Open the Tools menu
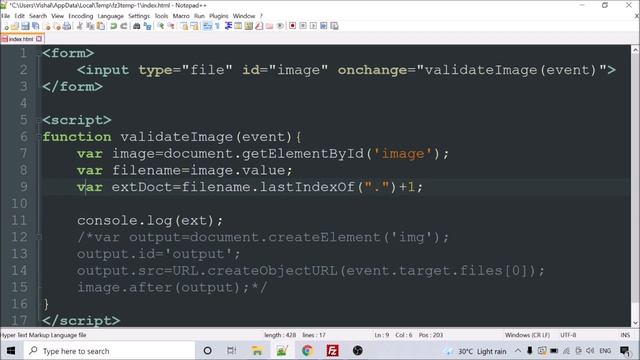Screen dimensions: 640x360 (161, 16)
